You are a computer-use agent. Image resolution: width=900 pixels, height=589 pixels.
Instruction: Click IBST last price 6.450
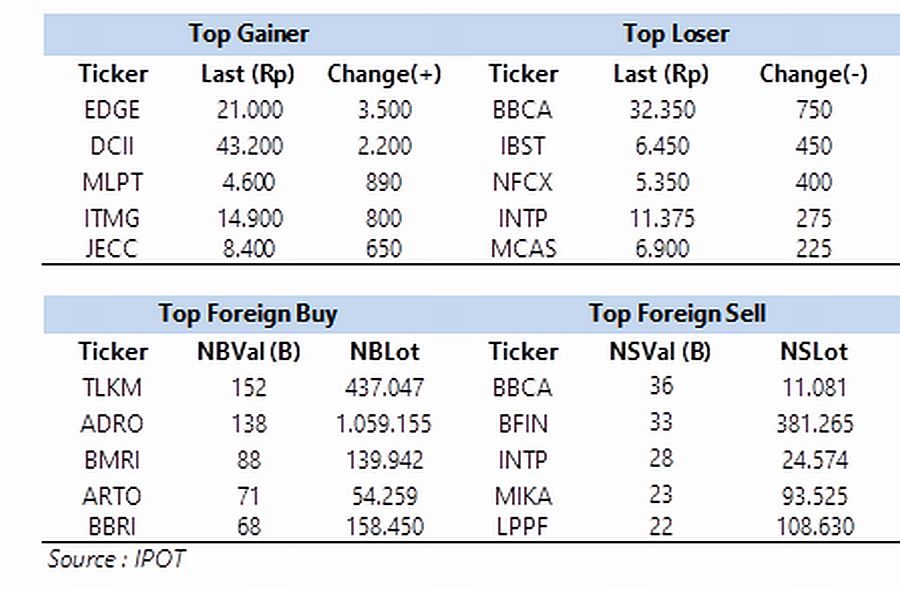pos(662,146)
